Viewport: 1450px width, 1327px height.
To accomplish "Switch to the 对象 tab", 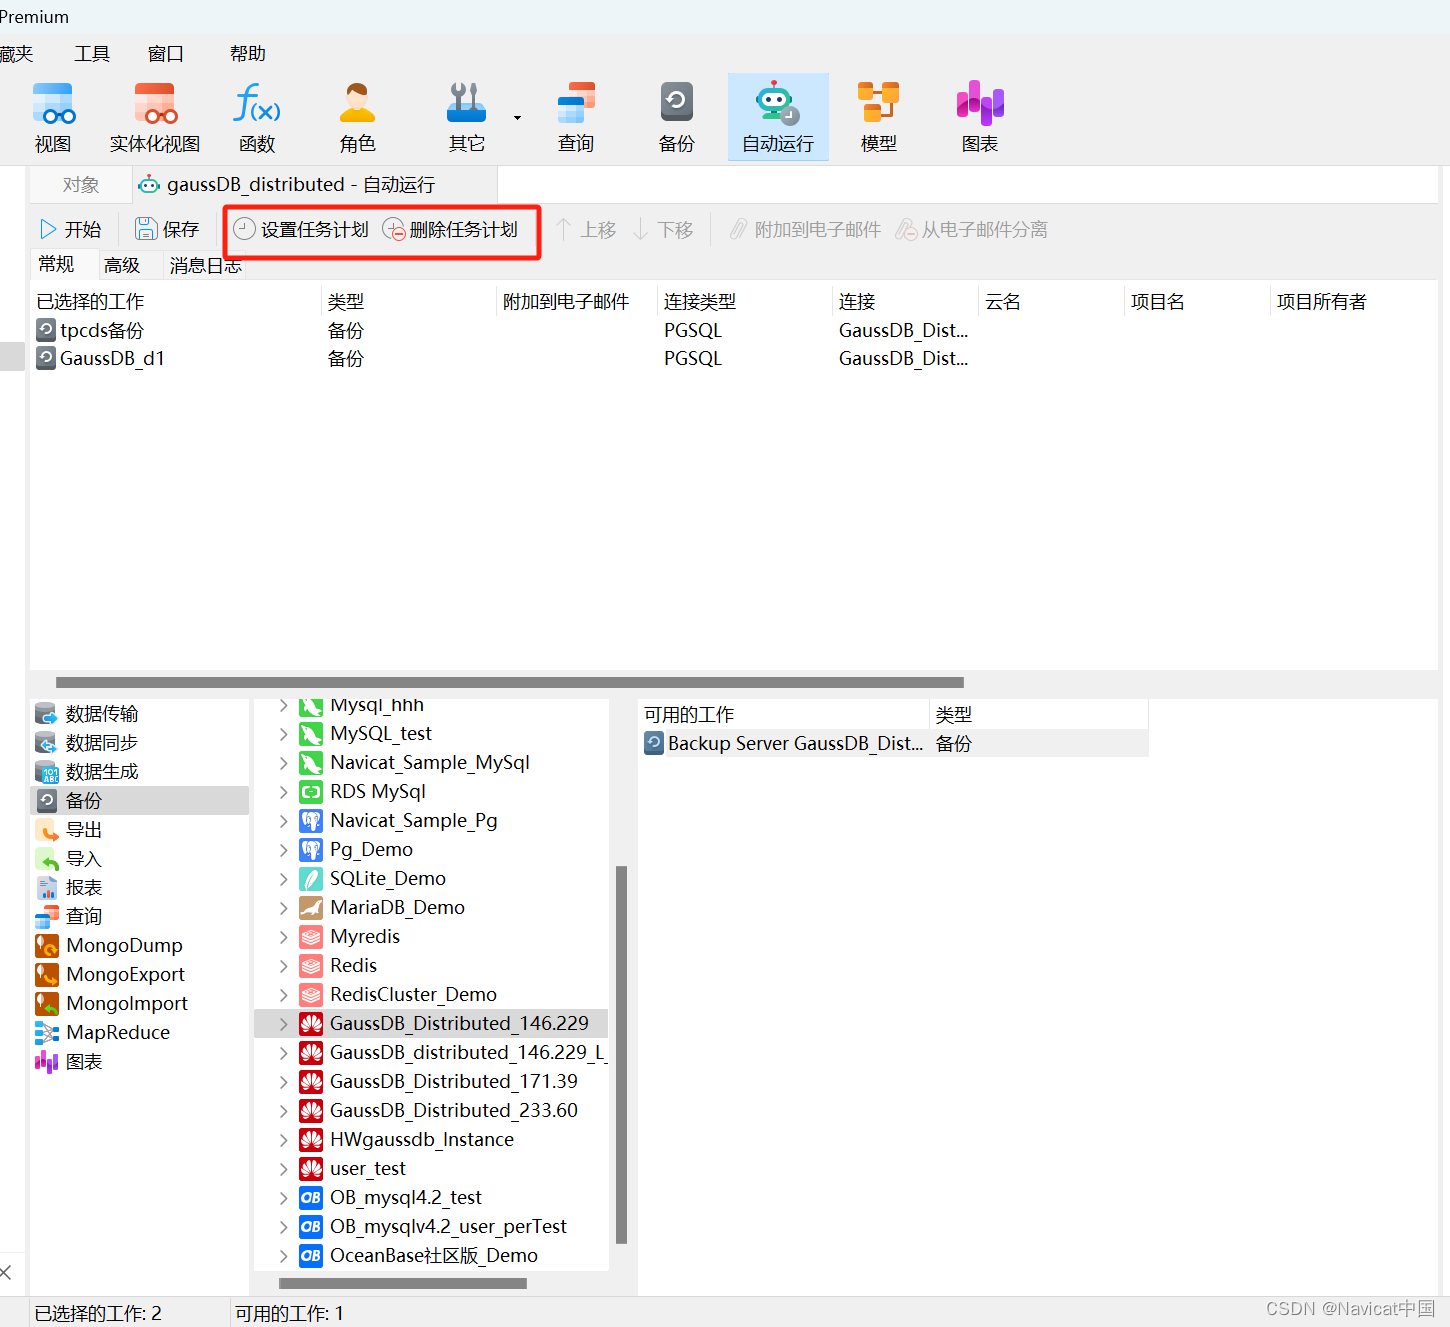I will pos(81,185).
